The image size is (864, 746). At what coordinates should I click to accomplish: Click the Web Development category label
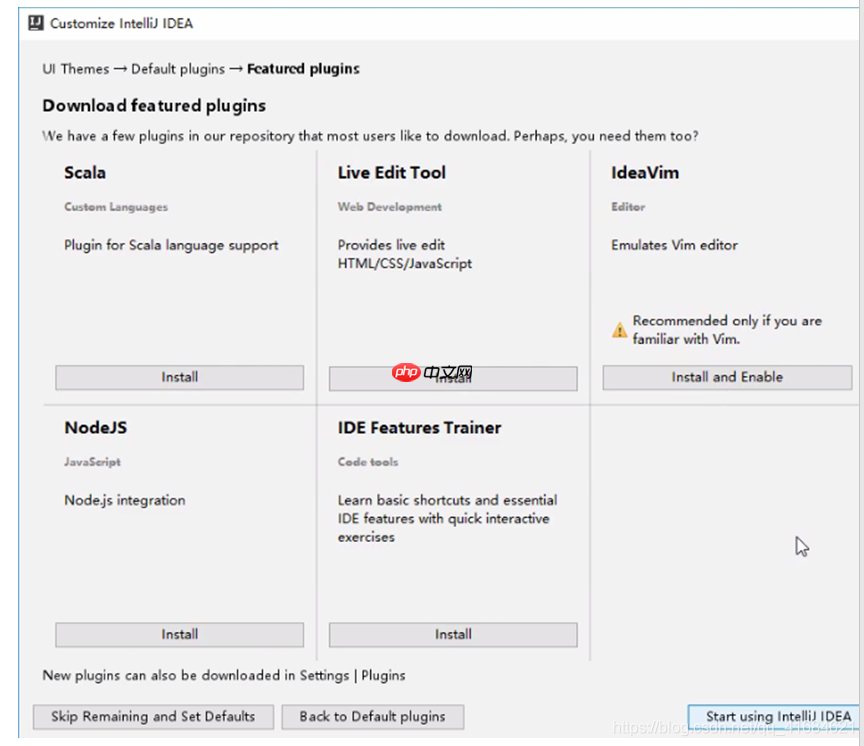pyautogui.click(x=390, y=207)
